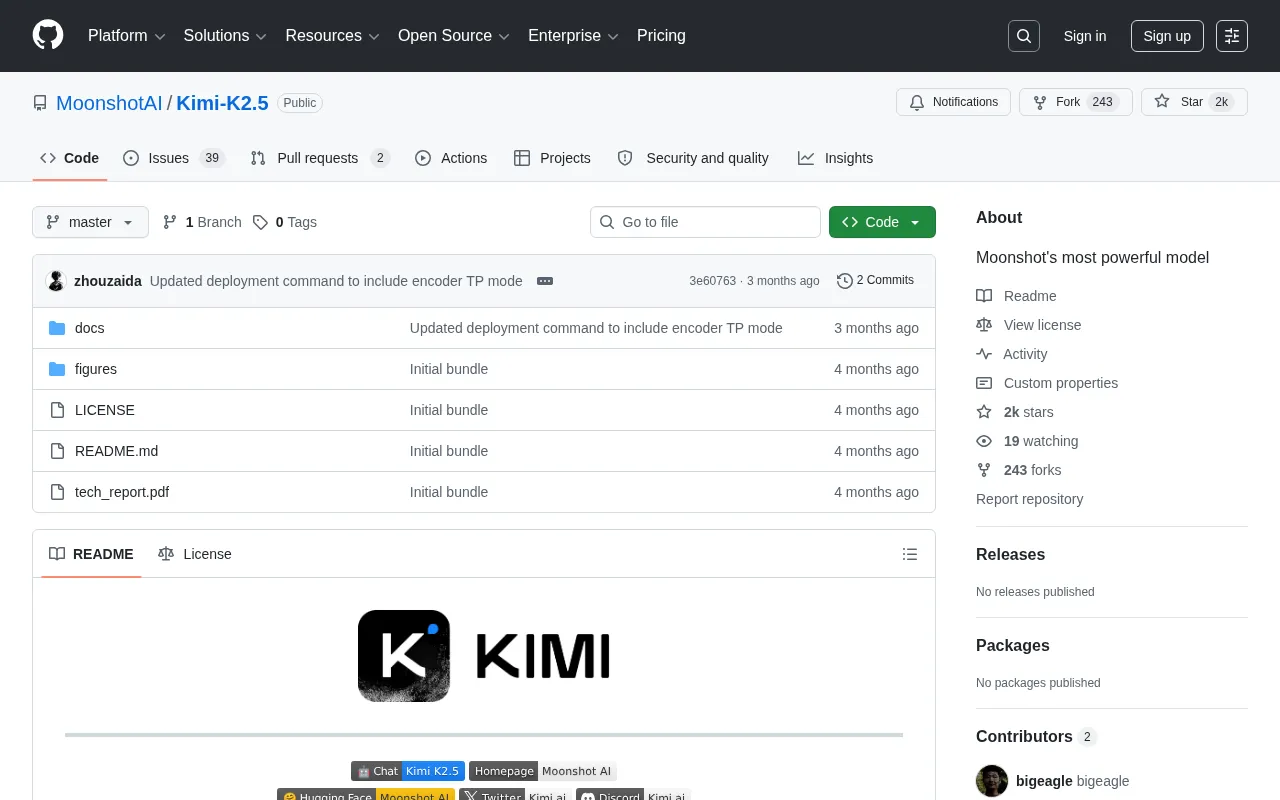The height and width of the screenshot is (800, 1280).
Task: View the 2 Commits history
Action: click(x=875, y=281)
